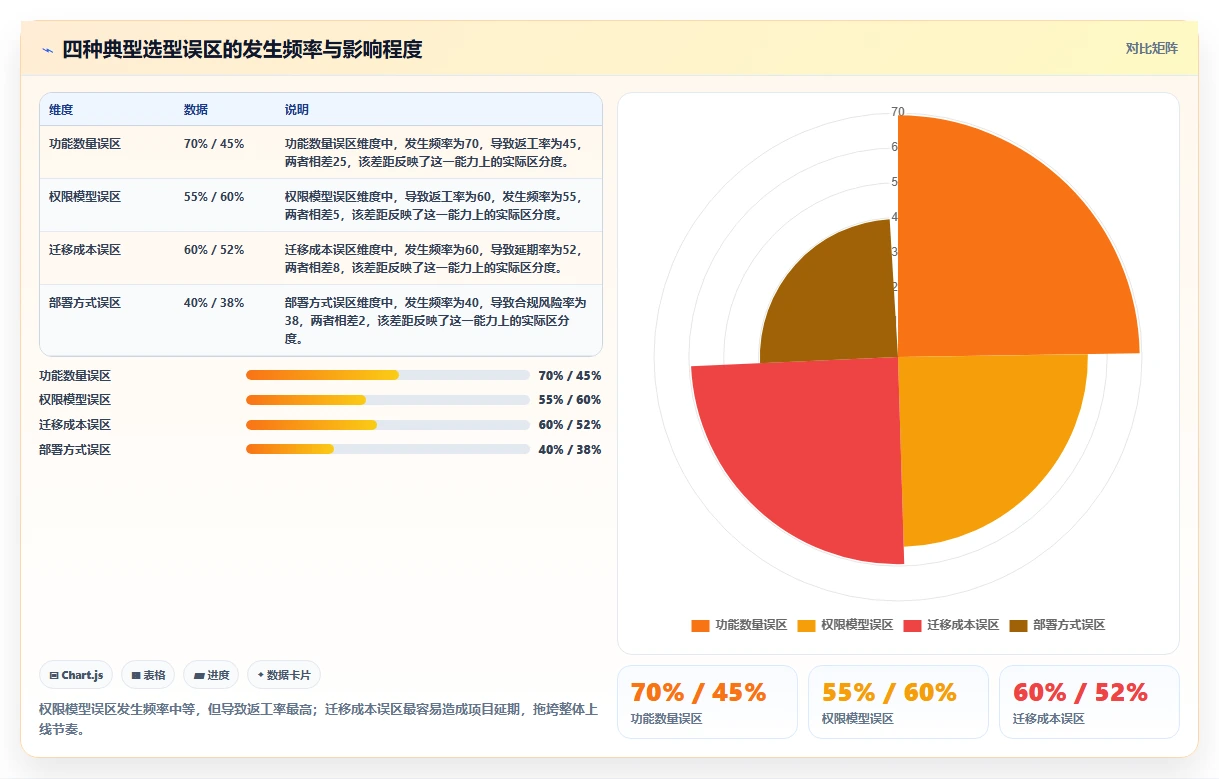
Task: Select 功能数量误区 table row cell
Action: [85, 144]
